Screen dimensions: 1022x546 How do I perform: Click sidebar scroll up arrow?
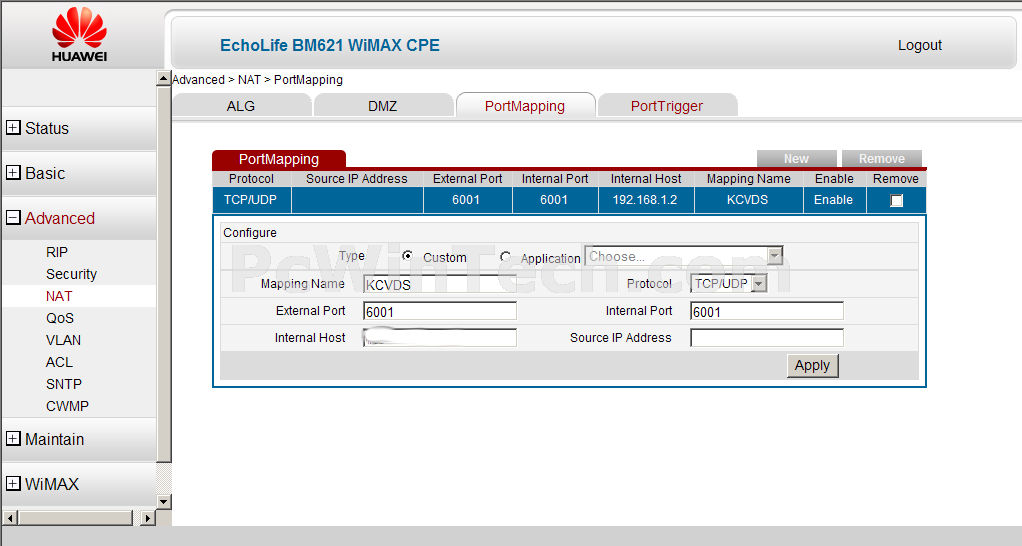pyautogui.click(x=164, y=78)
